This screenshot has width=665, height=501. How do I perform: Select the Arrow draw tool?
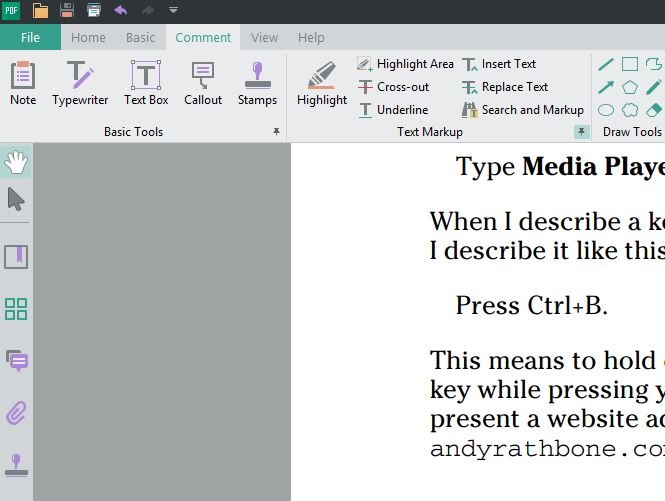606,87
